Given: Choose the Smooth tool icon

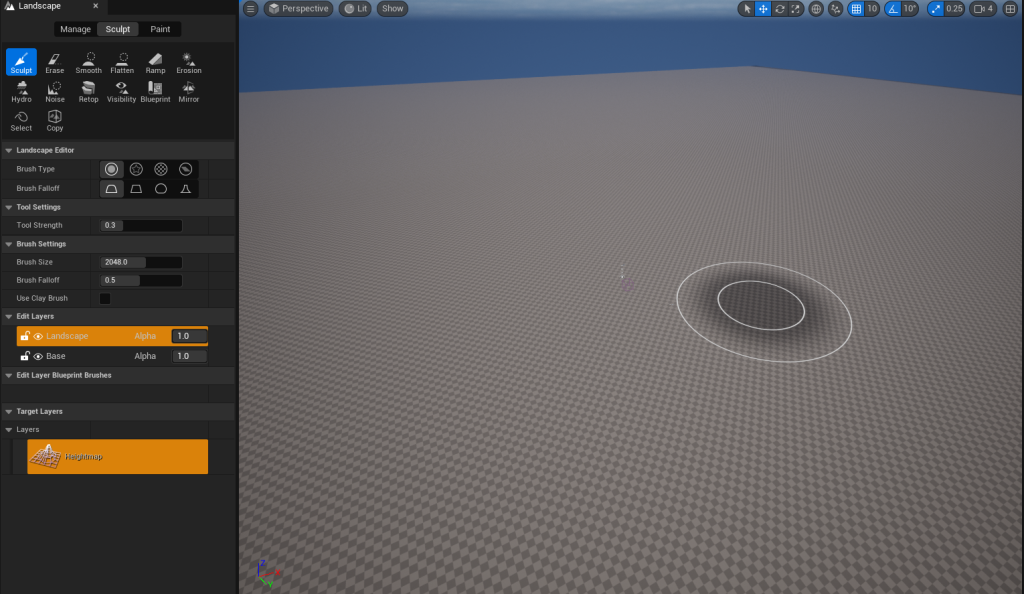Looking at the screenshot, I should pyautogui.click(x=88, y=62).
